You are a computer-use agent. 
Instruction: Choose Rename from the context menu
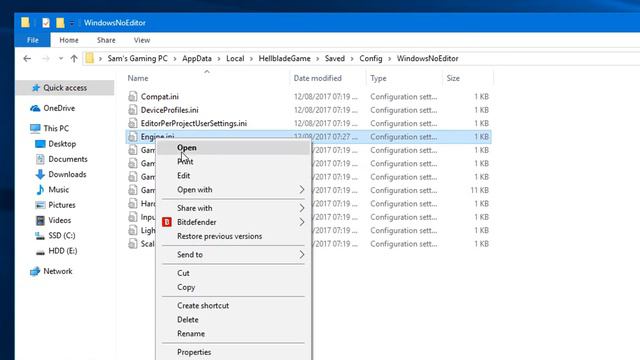(234, 334)
